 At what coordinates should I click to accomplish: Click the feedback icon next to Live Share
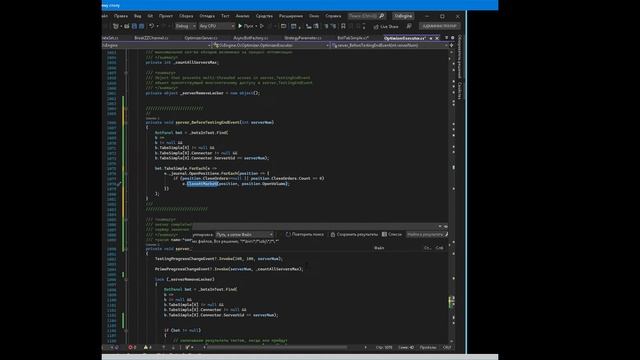pos(409,26)
